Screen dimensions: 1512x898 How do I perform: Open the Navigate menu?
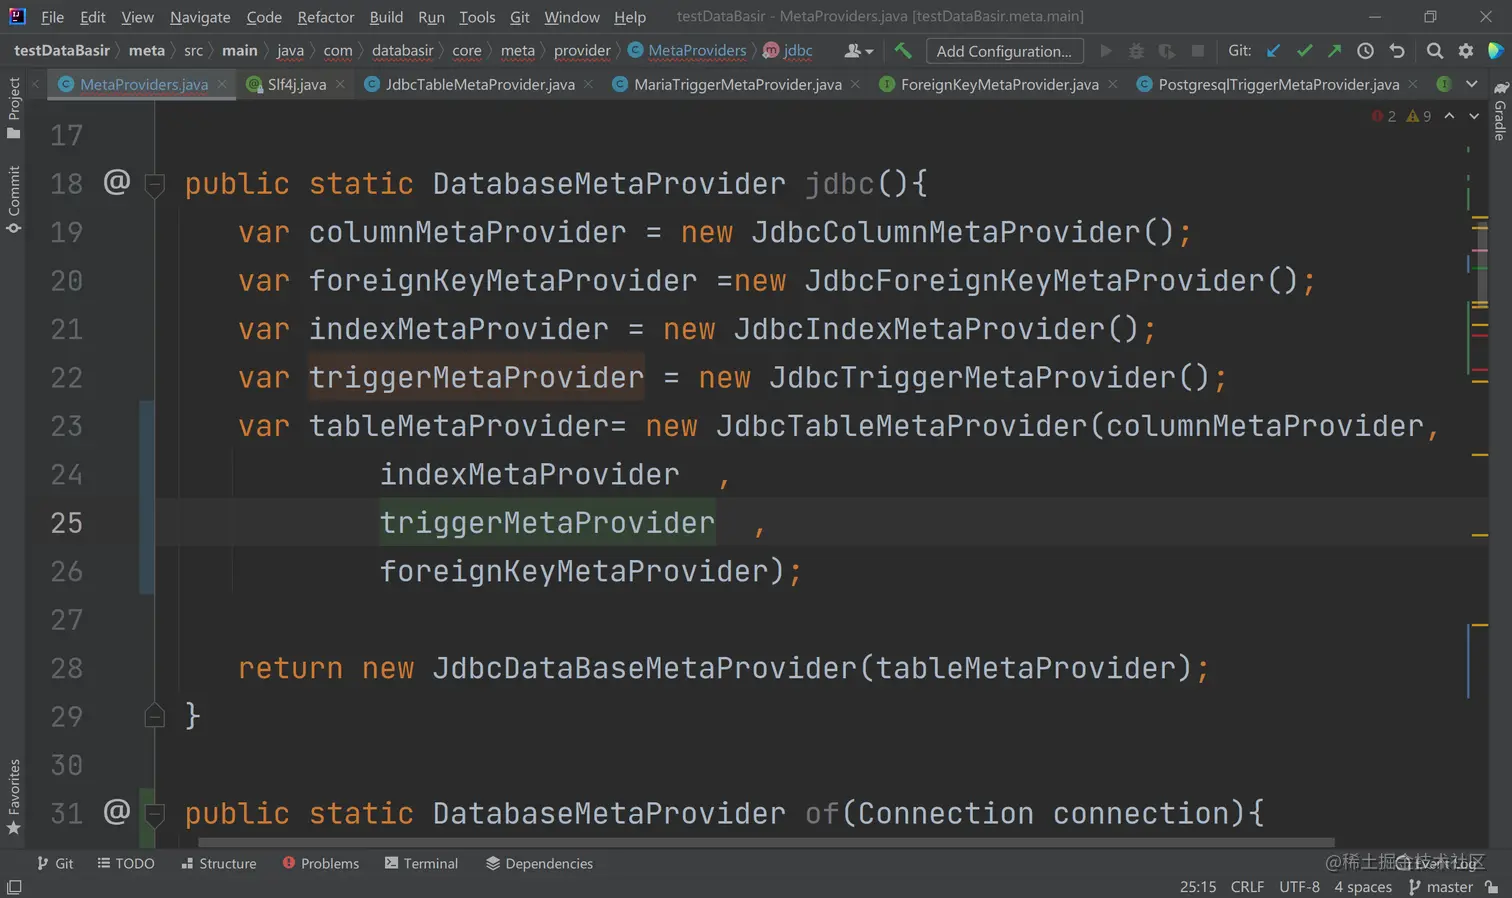[x=200, y=17]
